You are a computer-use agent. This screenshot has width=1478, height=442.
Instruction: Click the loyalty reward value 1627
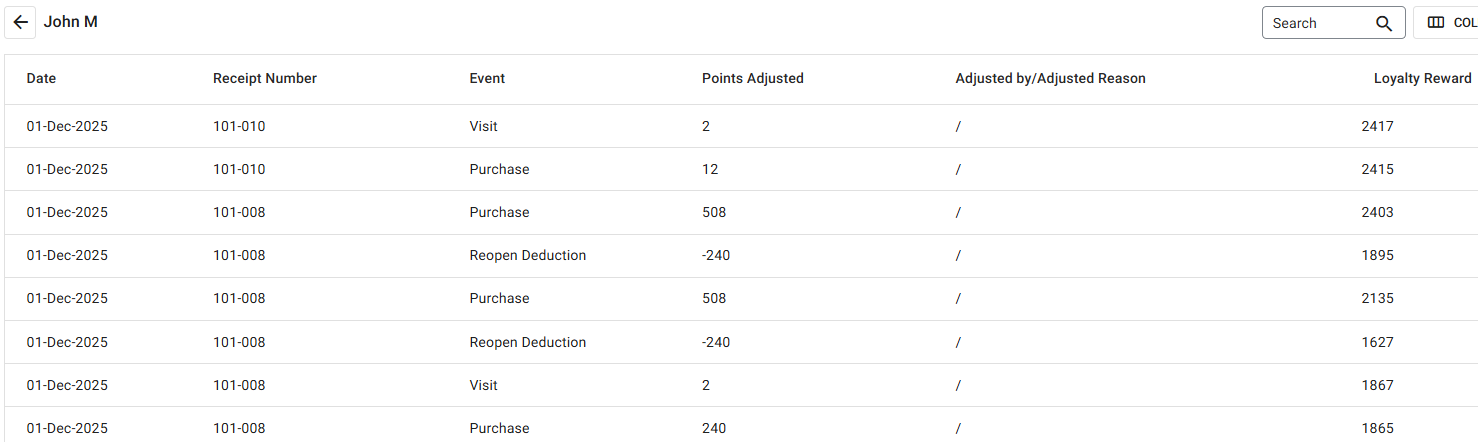[1377, 342]
